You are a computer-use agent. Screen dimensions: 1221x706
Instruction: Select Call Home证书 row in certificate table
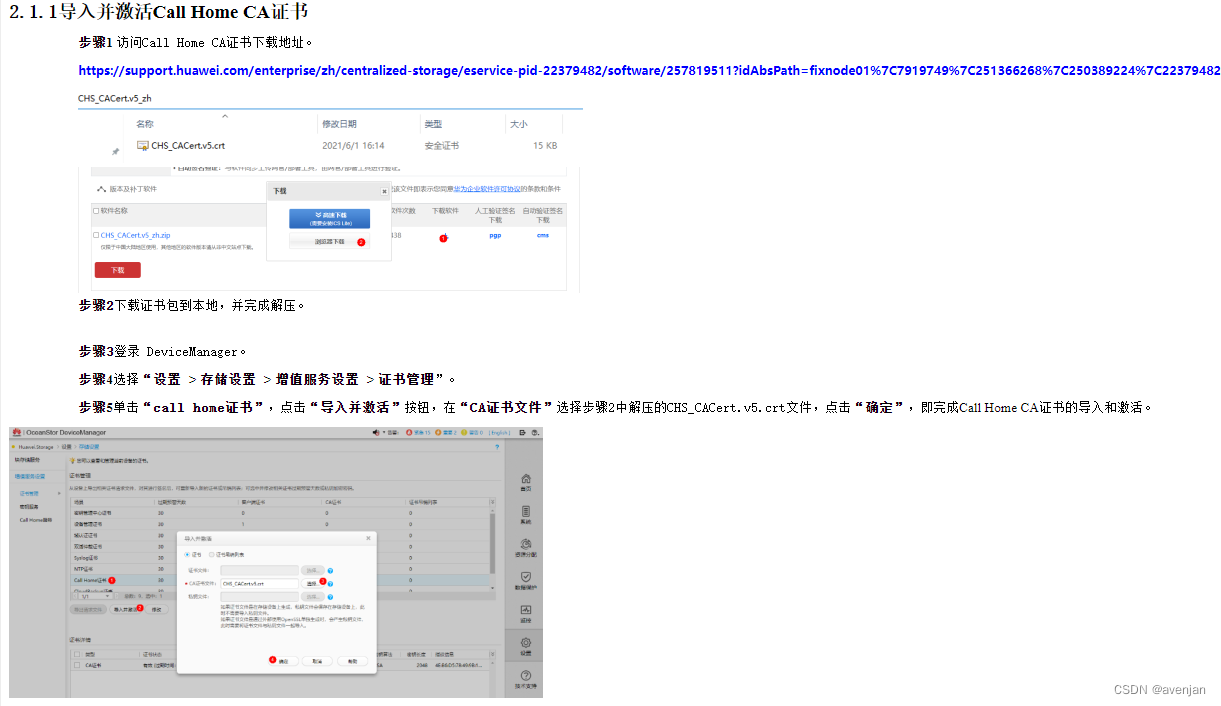coord(280,580)
